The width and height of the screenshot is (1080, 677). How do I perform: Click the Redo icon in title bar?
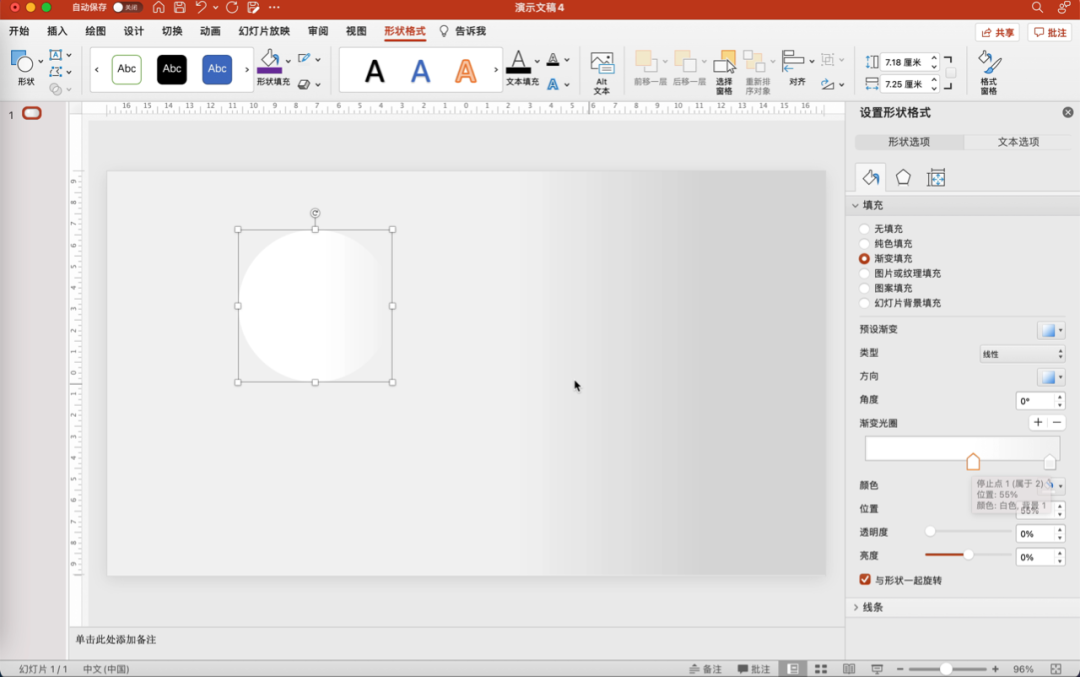[232, 8]
